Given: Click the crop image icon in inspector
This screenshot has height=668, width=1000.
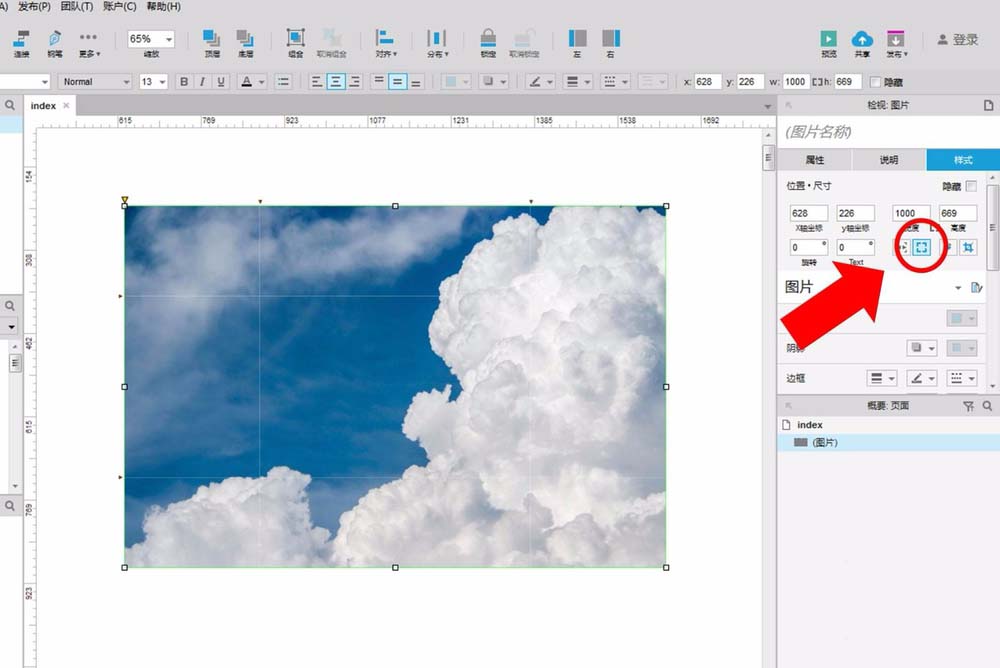Looking at the screenshot, I should pyautogui.click(x=968, y=247).
